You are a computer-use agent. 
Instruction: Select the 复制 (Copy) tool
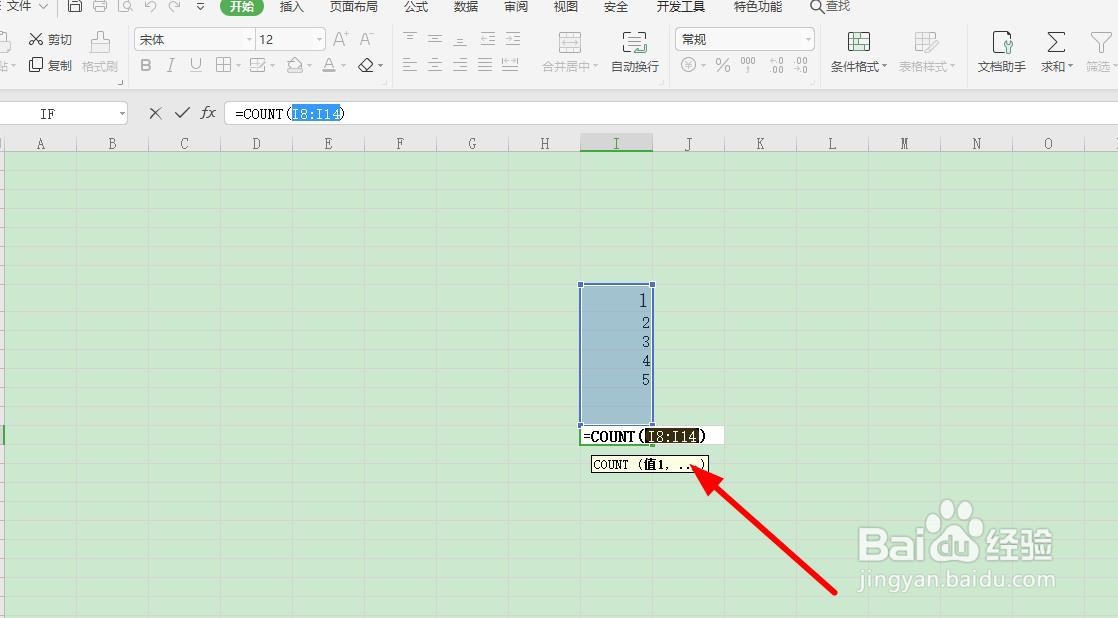click(x=50, y=65)
